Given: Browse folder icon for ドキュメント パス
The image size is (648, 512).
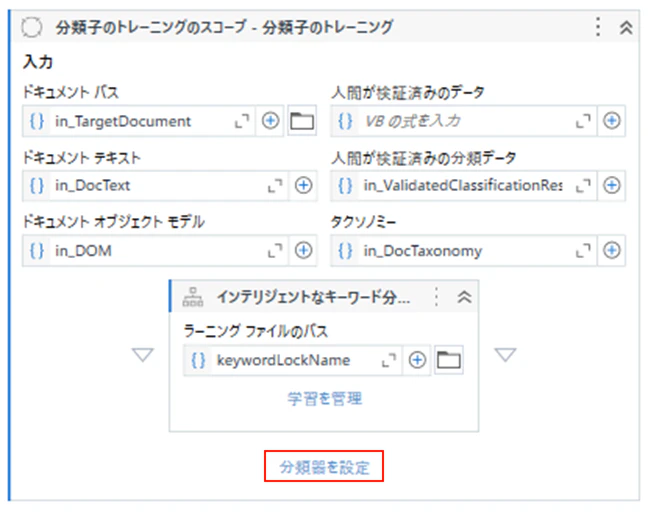Looking at the screenshot, I should 302,121.
